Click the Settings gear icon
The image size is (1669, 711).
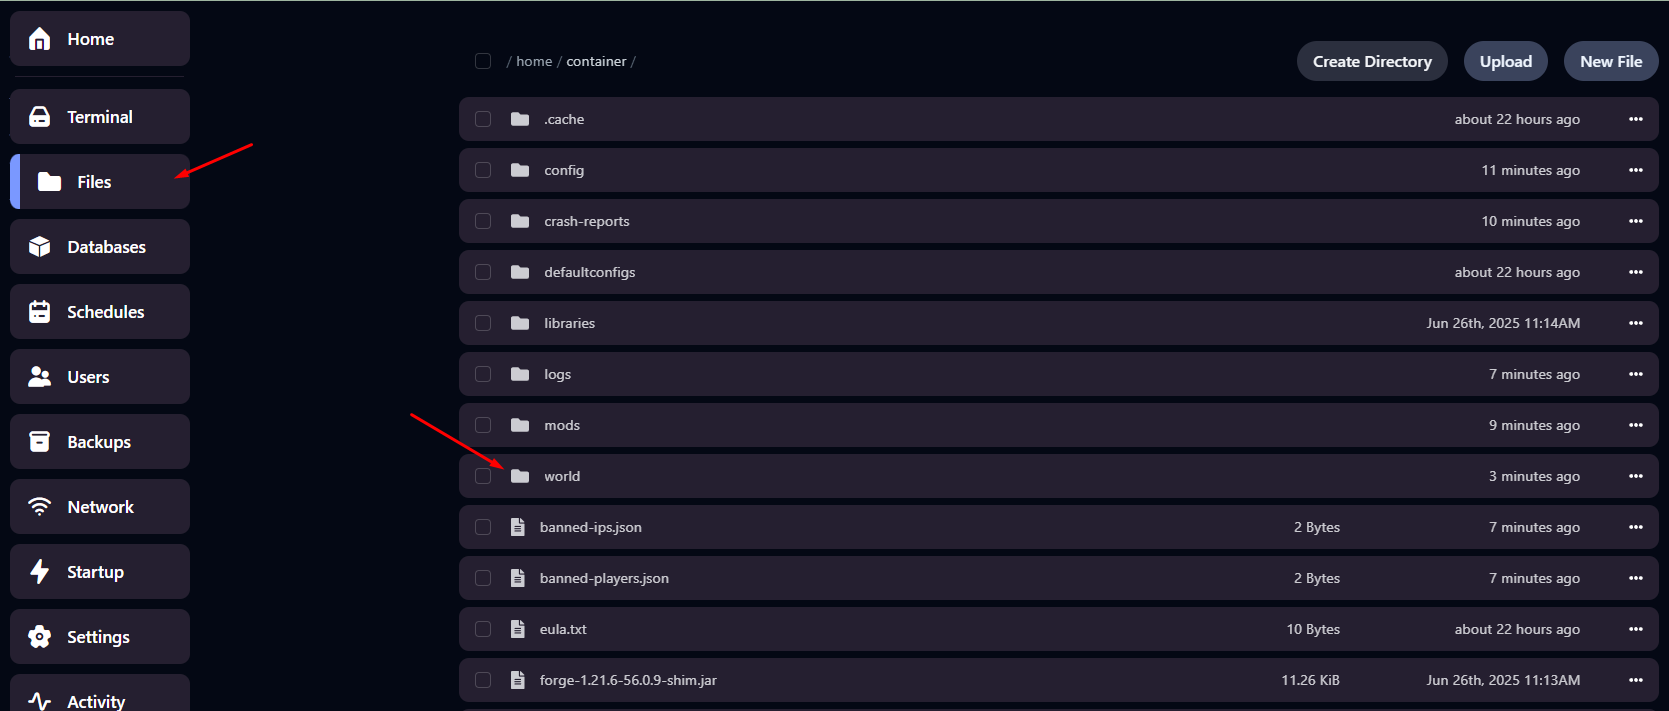[40, 637]
